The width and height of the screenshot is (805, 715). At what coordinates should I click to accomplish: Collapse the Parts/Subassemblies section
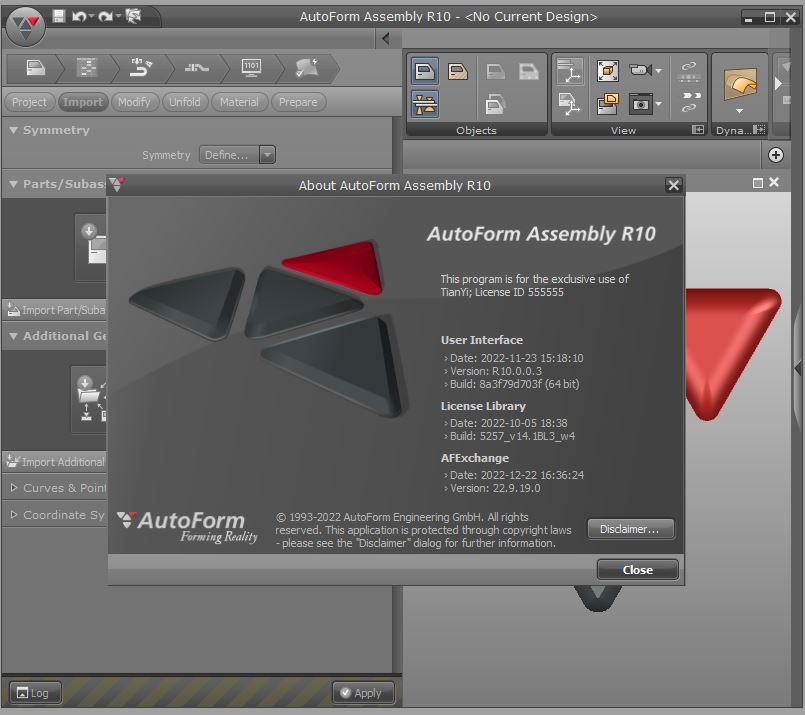(14, 184)
